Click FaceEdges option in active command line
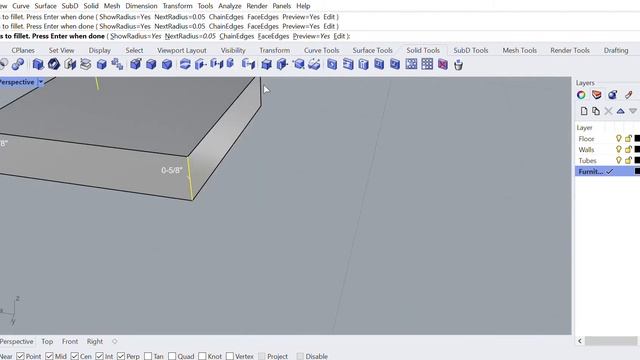Screen dimensions: 640x360 (x=273, y=36)
